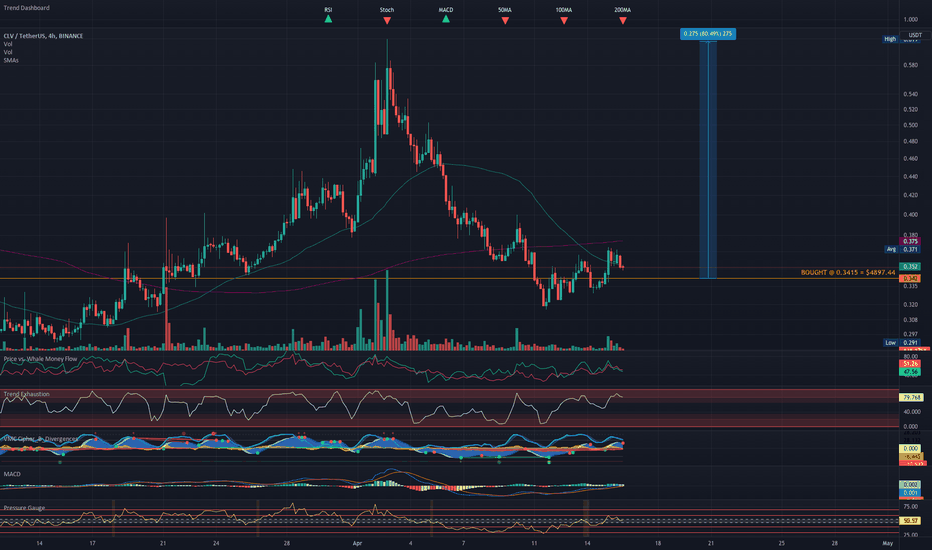Screen dimensions: 932x550
Task: Click the Apr label on time axis
Action: pos(357,543)
